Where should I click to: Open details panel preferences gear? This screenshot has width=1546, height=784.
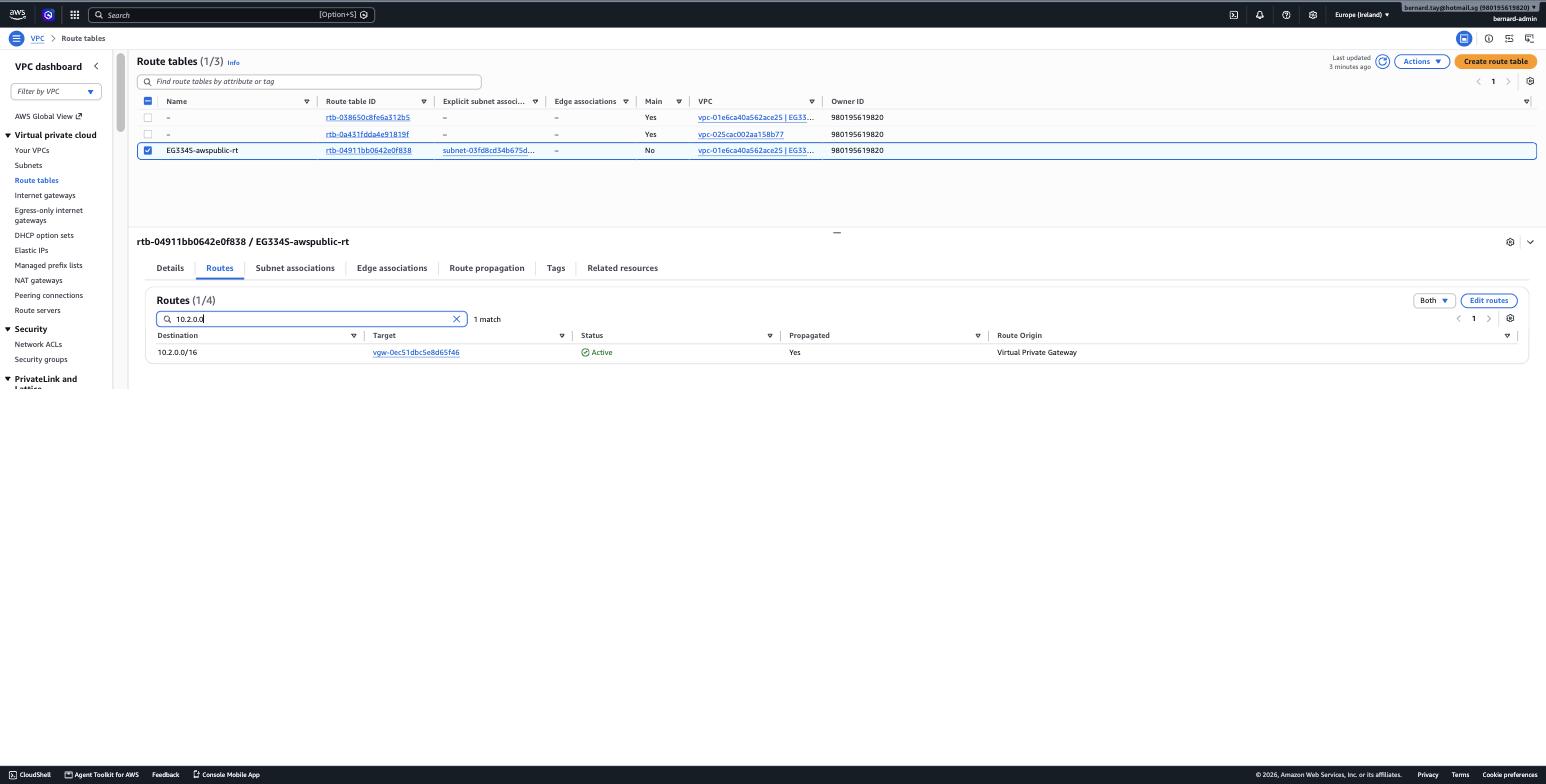pyautogui.click(x=1510, y=242)
